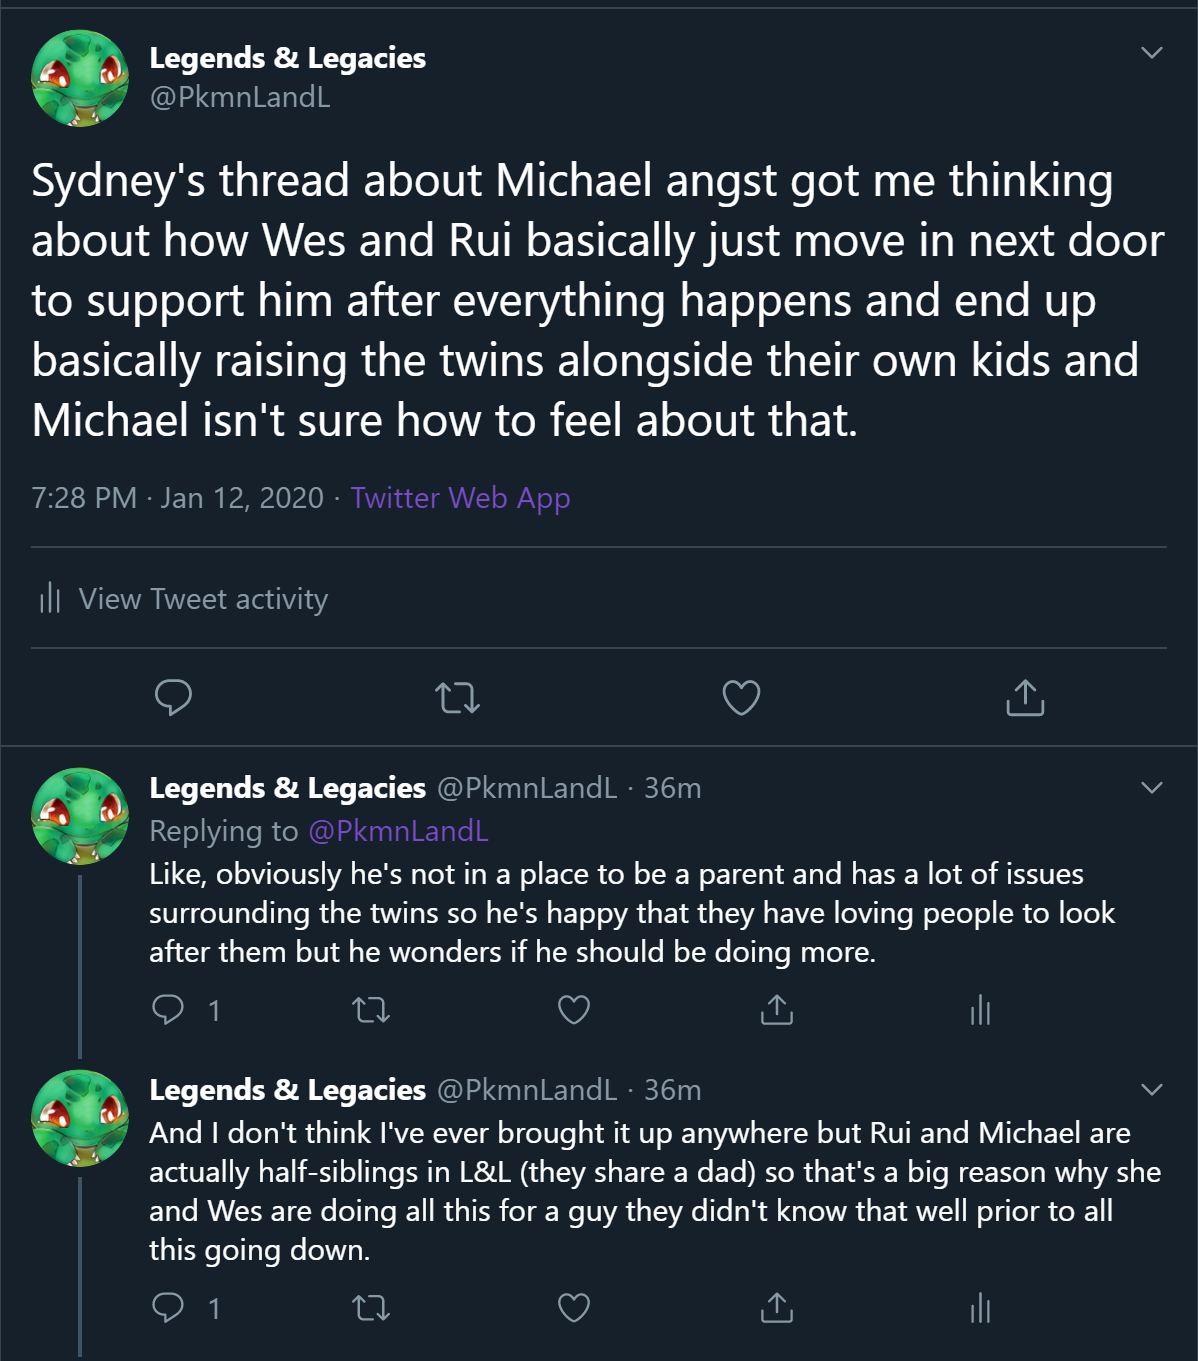This screenshot has width=1198, height=1361.
Task: Retweet the first reply tweet
Action: point(372,1010)
